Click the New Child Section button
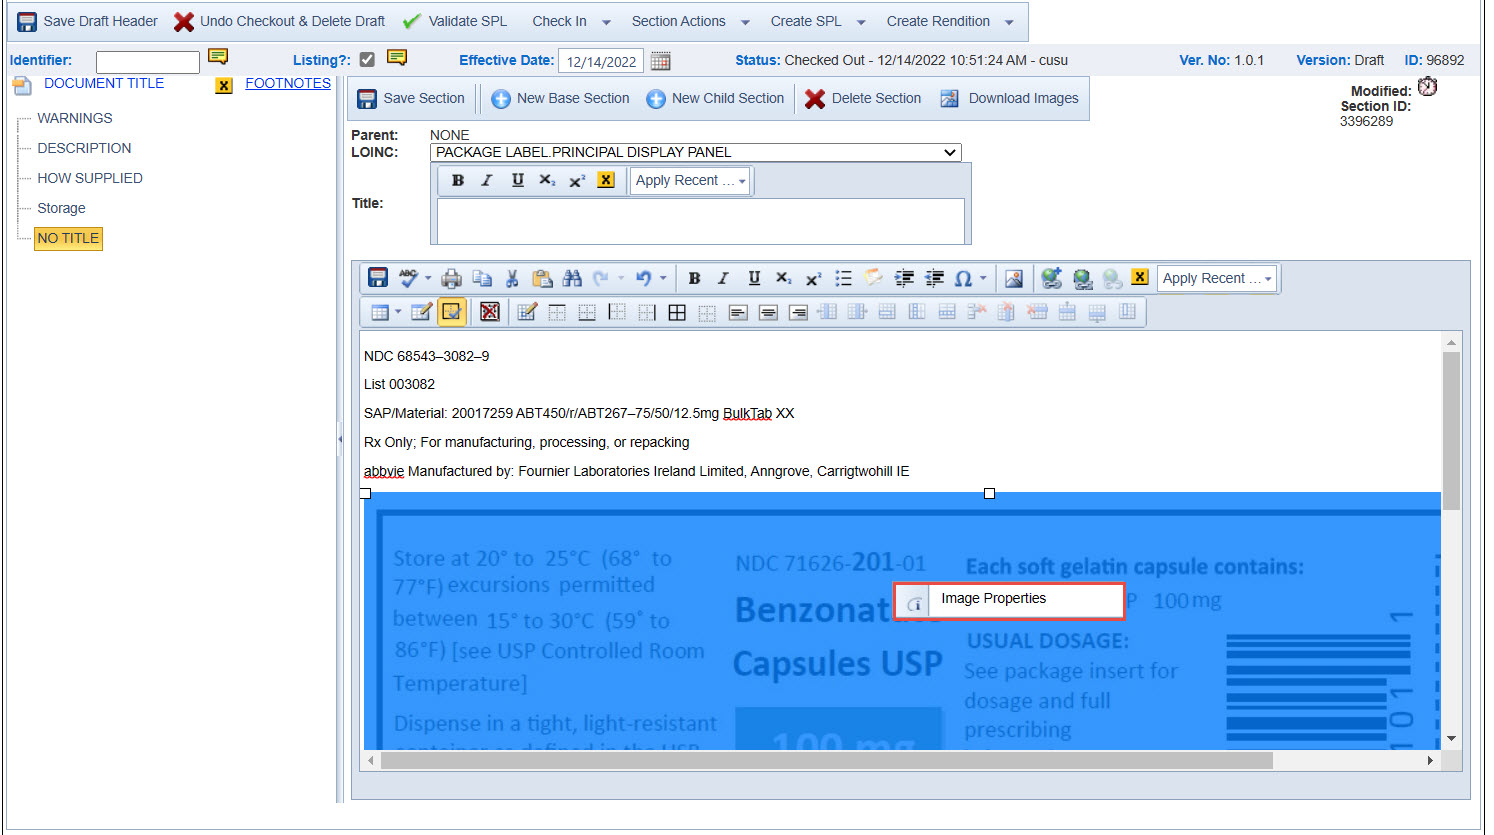Screen dimensions: 1494x835 pyautogui.click(x=715, y=98)
